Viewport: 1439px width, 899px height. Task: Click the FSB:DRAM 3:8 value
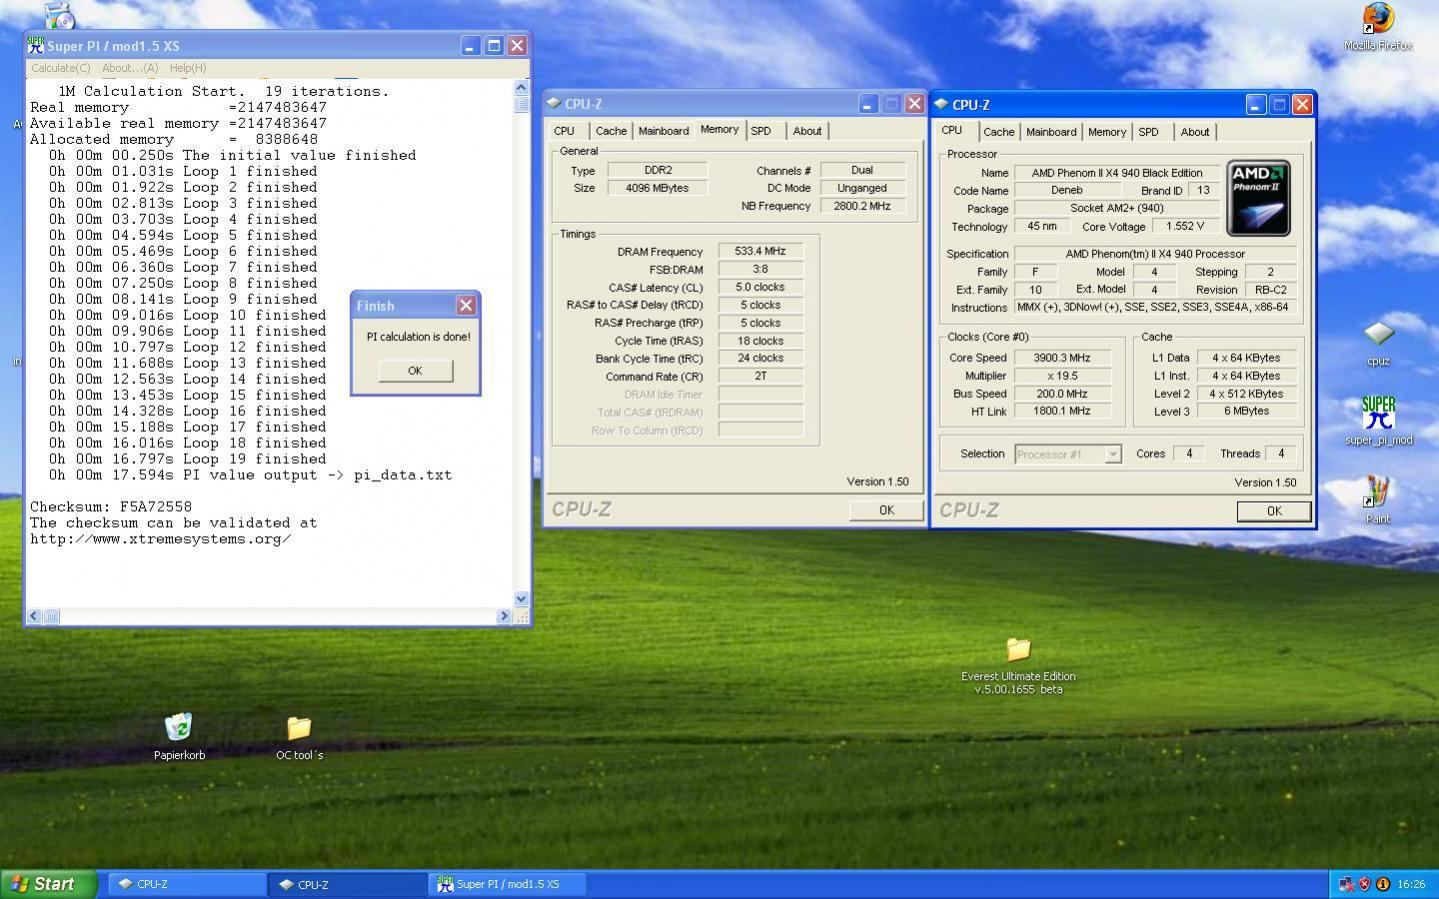click(x=760, y=269)
